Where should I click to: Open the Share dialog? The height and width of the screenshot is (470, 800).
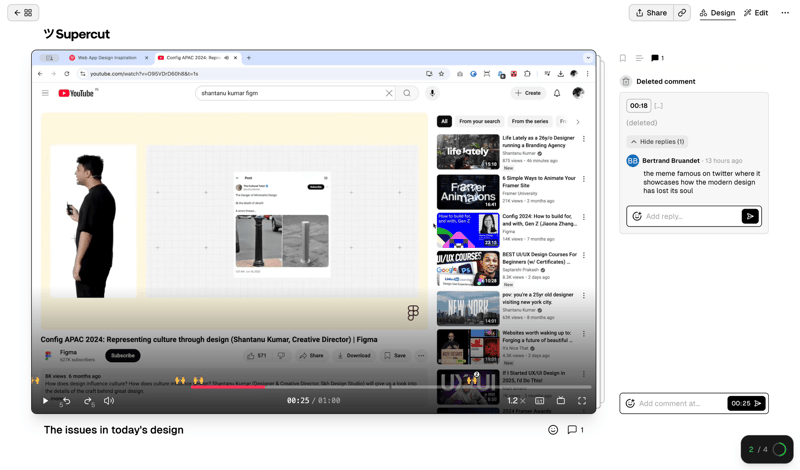pos(651,13)
